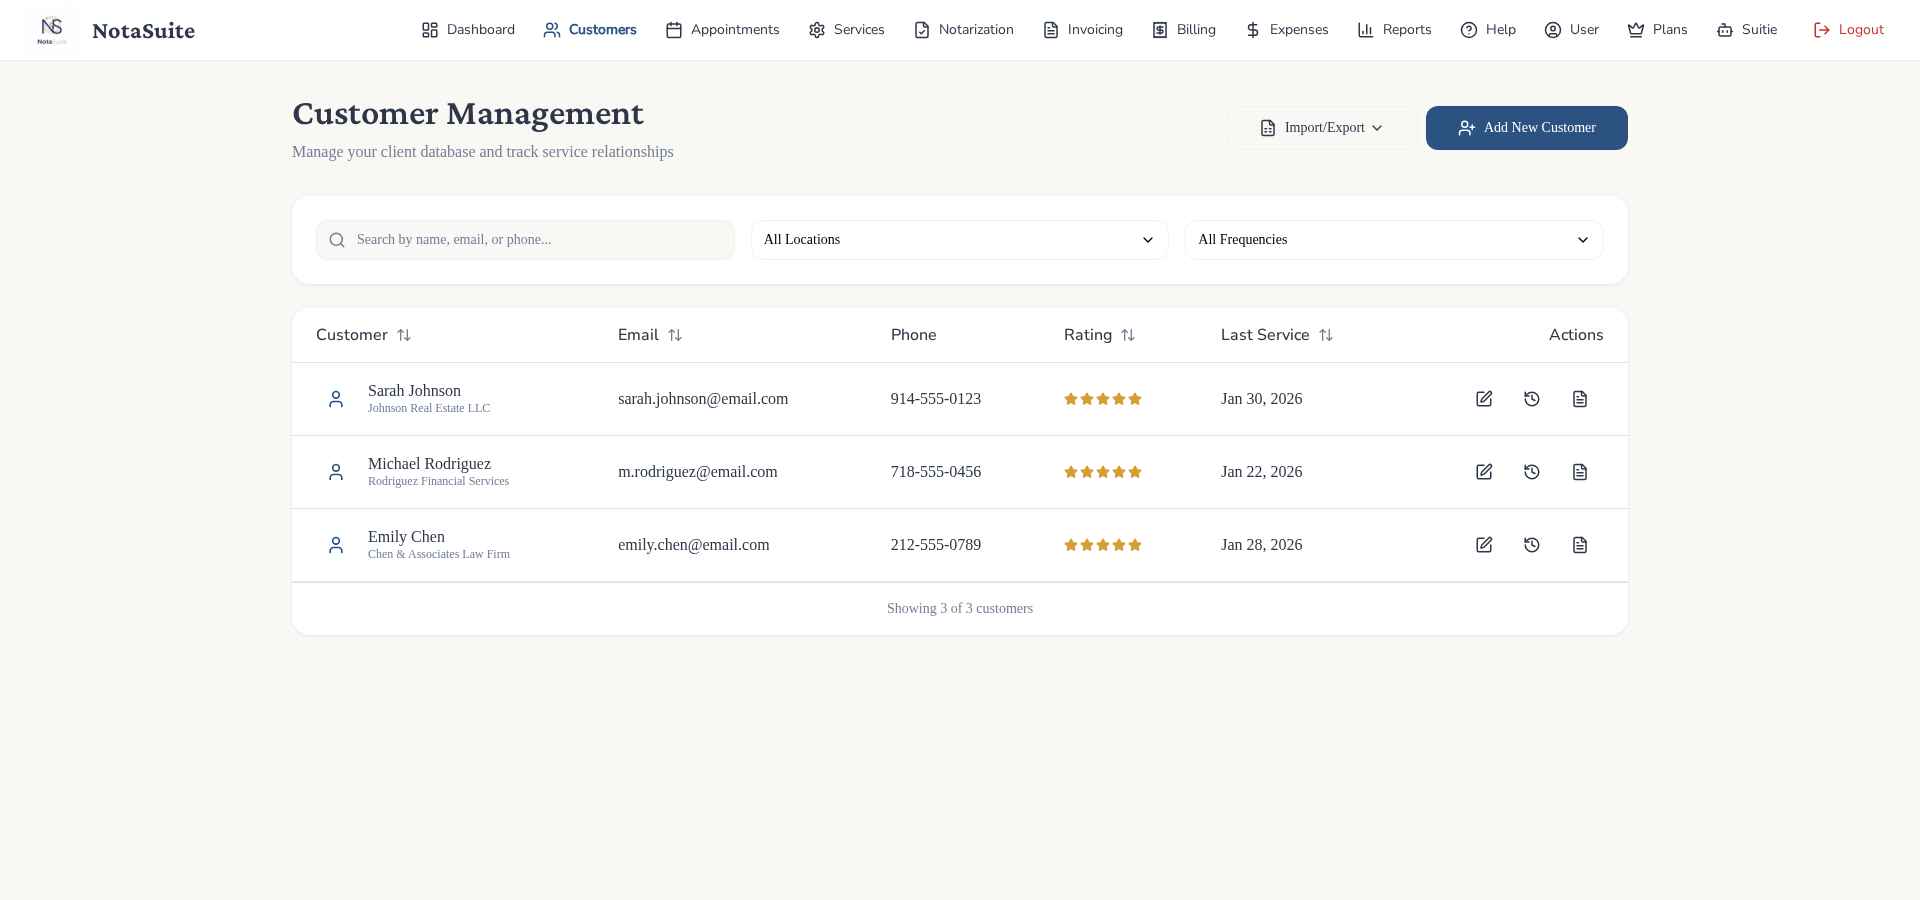Go to Appointments in navigation
The image size is (1920, 900).
point(722,30)
